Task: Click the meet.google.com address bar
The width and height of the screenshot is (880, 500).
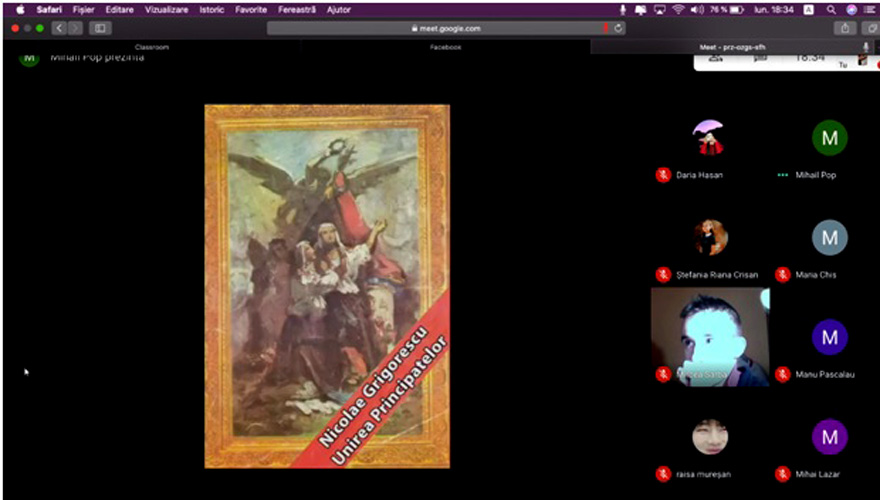Action: point(446,28)
